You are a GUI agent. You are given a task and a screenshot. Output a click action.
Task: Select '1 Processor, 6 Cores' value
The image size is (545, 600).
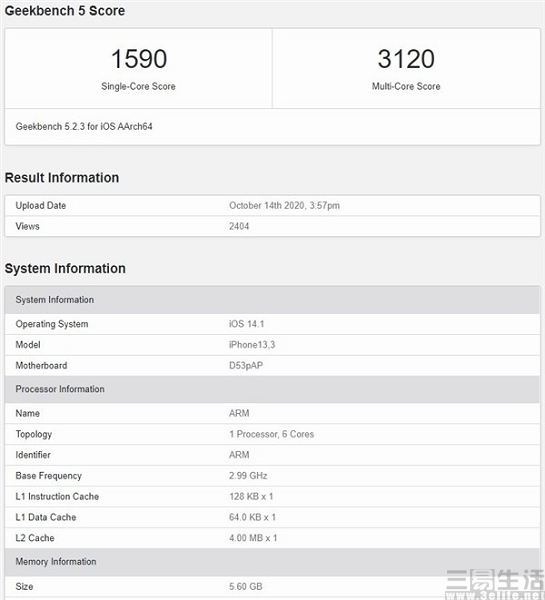271,434
